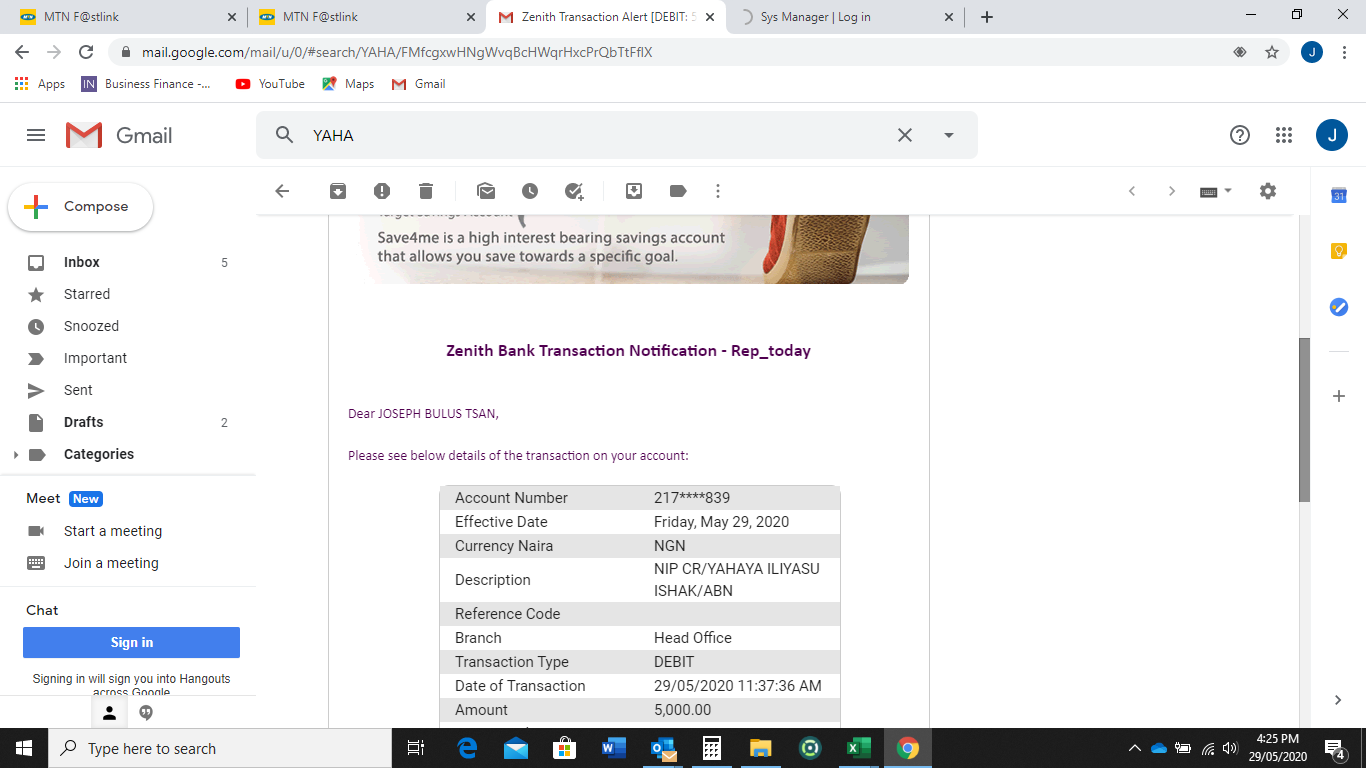Open Google apps grid
The height and width of the screenshot is (768, 1366).
point(1284,135)
